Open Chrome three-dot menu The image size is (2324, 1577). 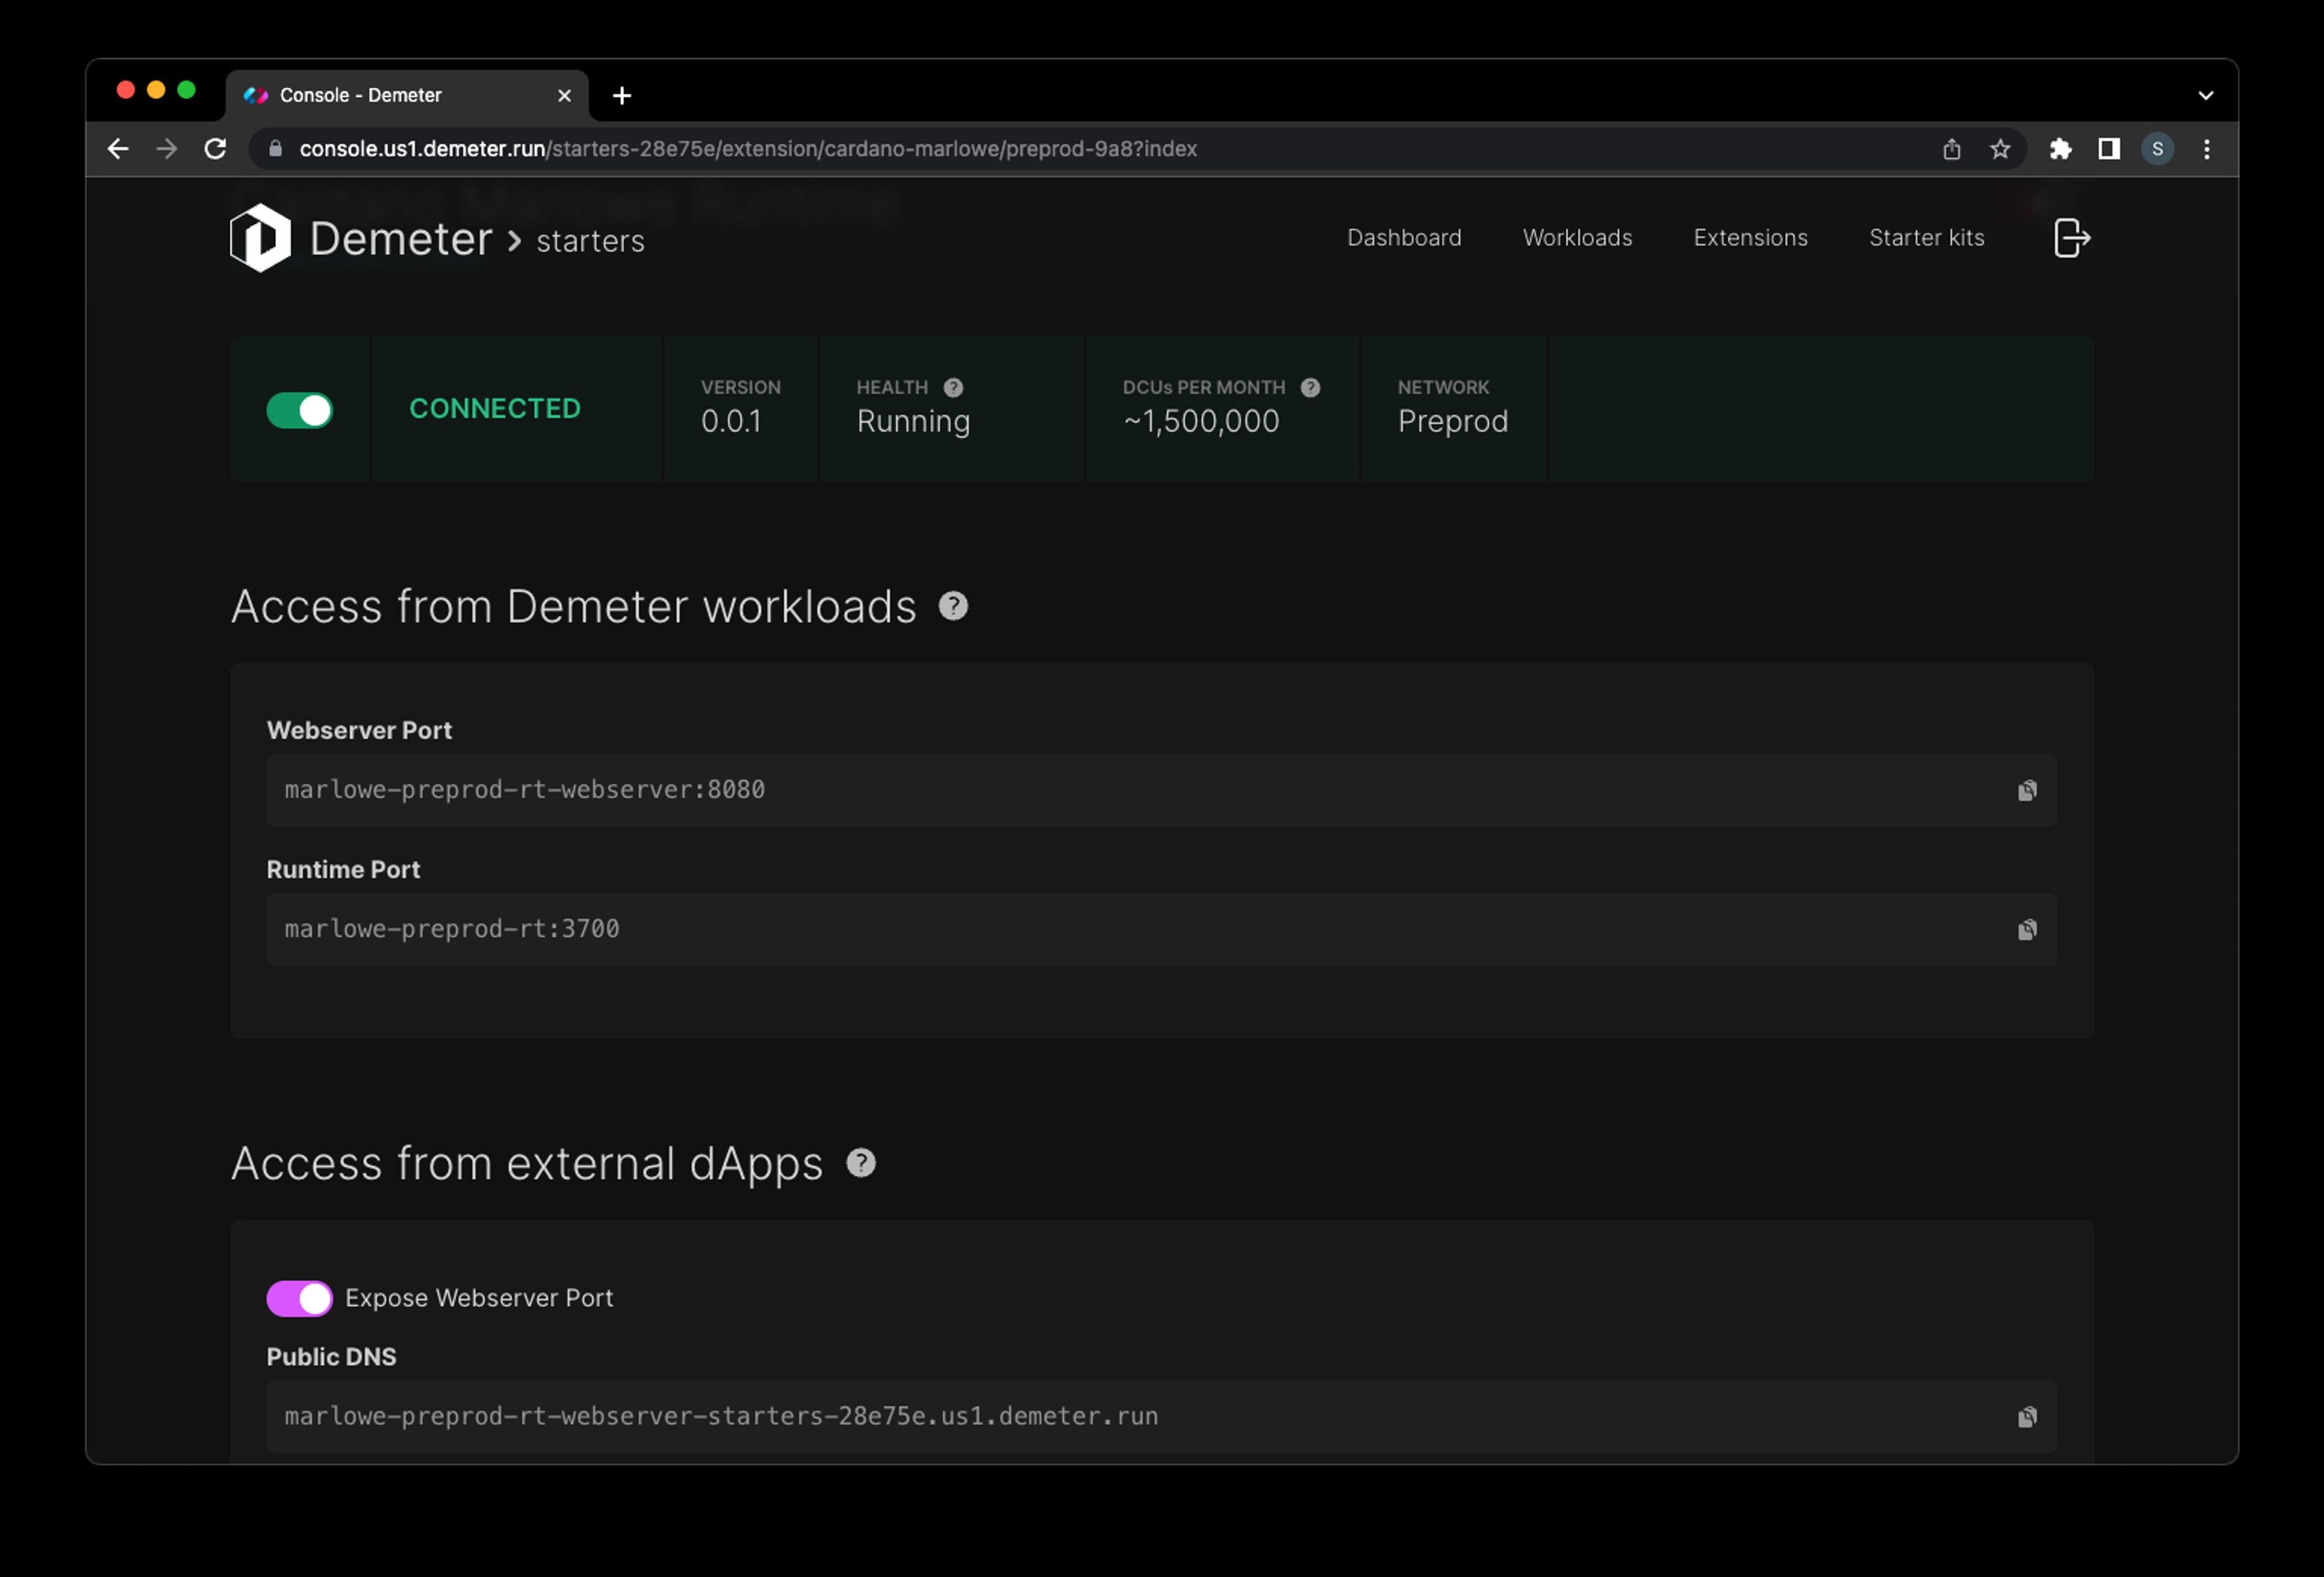coord(2206,149)
